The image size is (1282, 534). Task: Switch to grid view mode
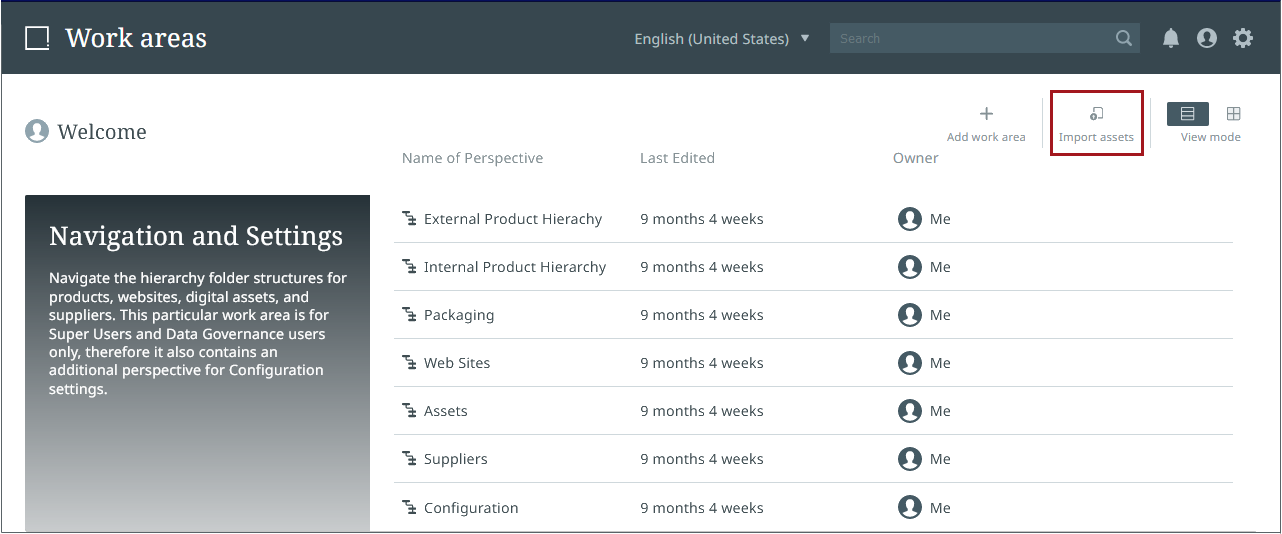(x=1234, y=114)
